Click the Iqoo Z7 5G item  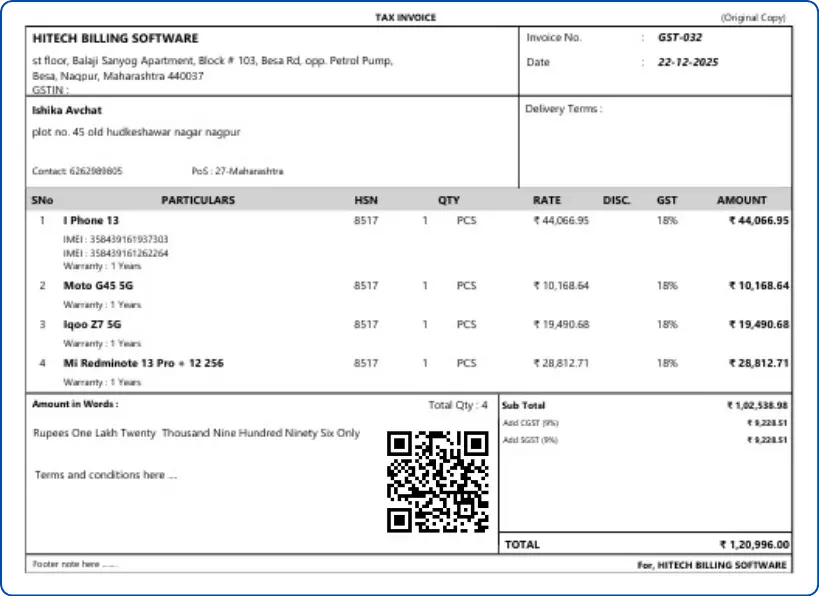[92, 325]
